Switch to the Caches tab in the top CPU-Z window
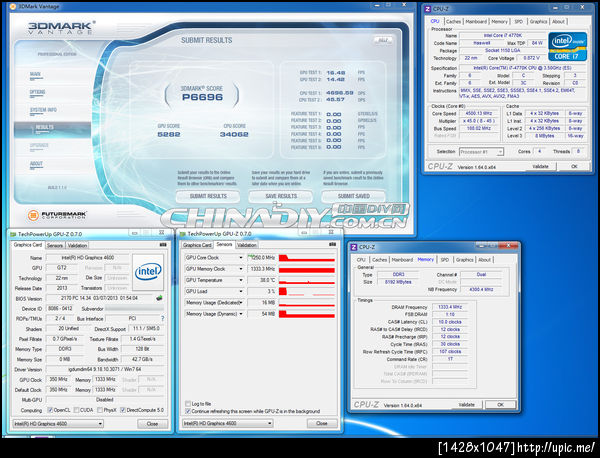 (453, 21)
